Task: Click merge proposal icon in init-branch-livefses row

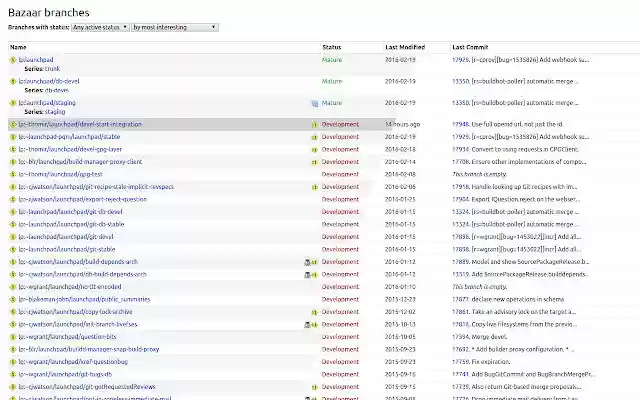Action: coord(314,325)
